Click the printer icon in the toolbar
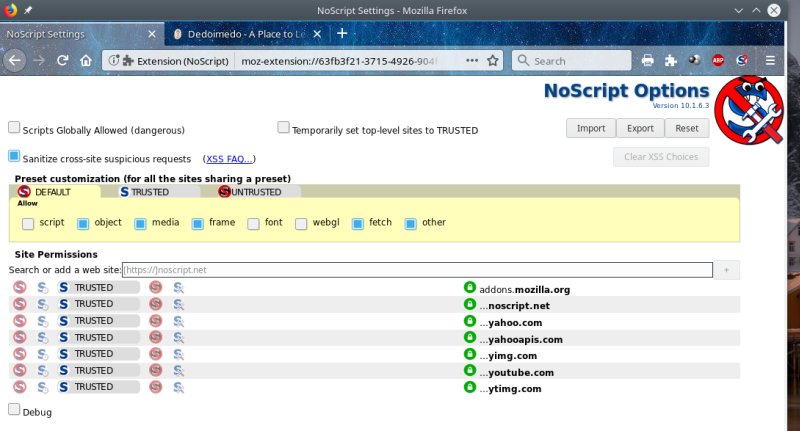This screenshot has height=431, width=800. pos(647,60)
